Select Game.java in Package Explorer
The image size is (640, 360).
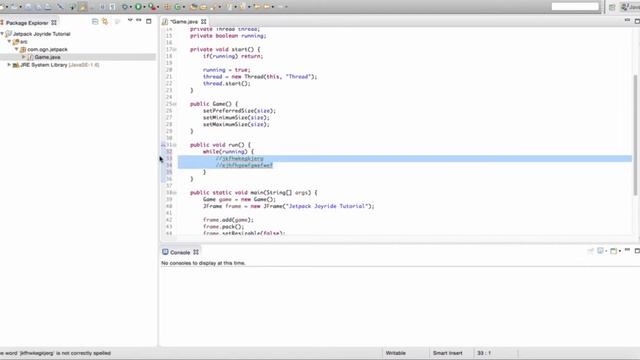(x=47, y=57)
